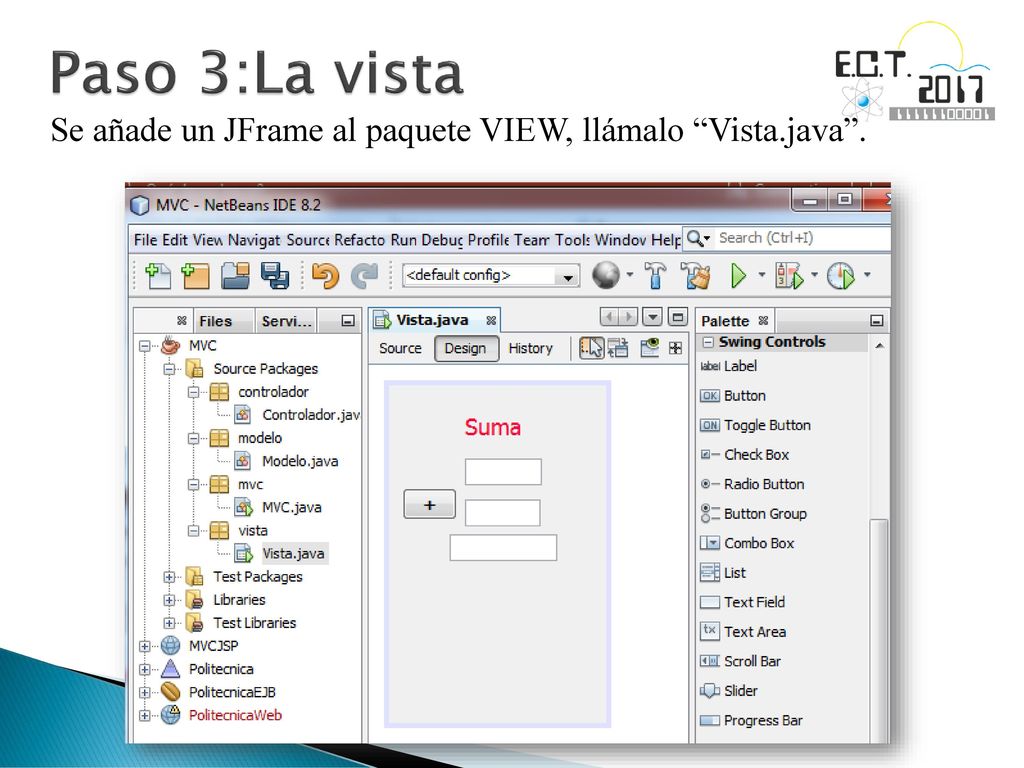
Task: Activate Connection Mode icon in designer toolbar
Action: [618, 348]
